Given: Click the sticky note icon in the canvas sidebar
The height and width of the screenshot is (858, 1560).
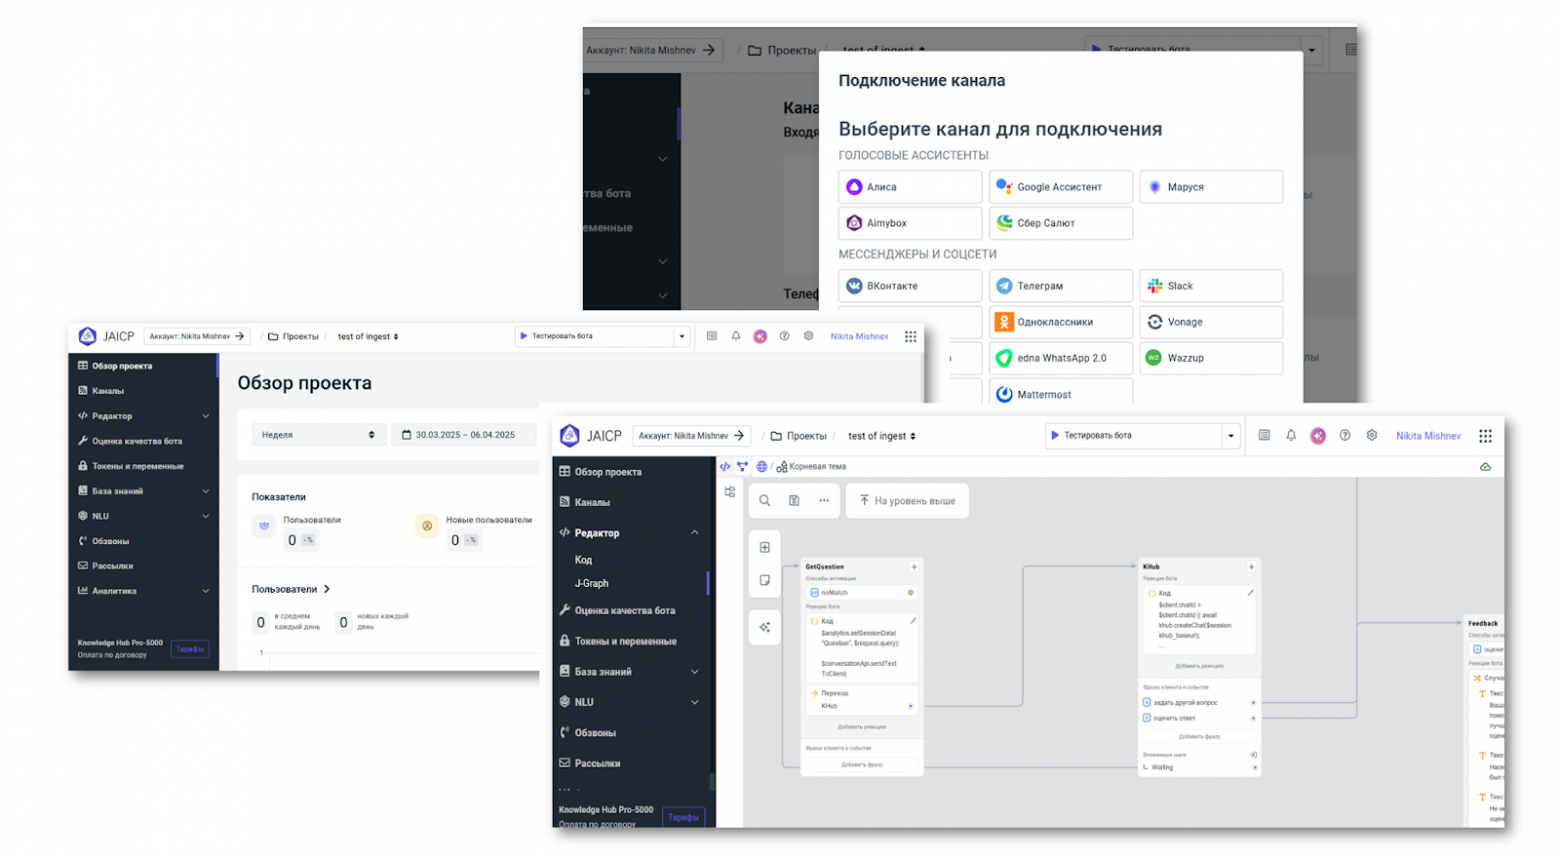Looking at the screenshot, I should pos(764,579).
